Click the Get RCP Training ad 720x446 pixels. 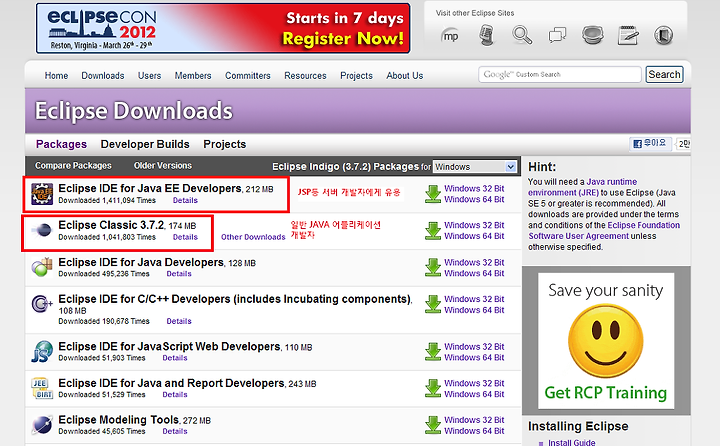[606, 341]
